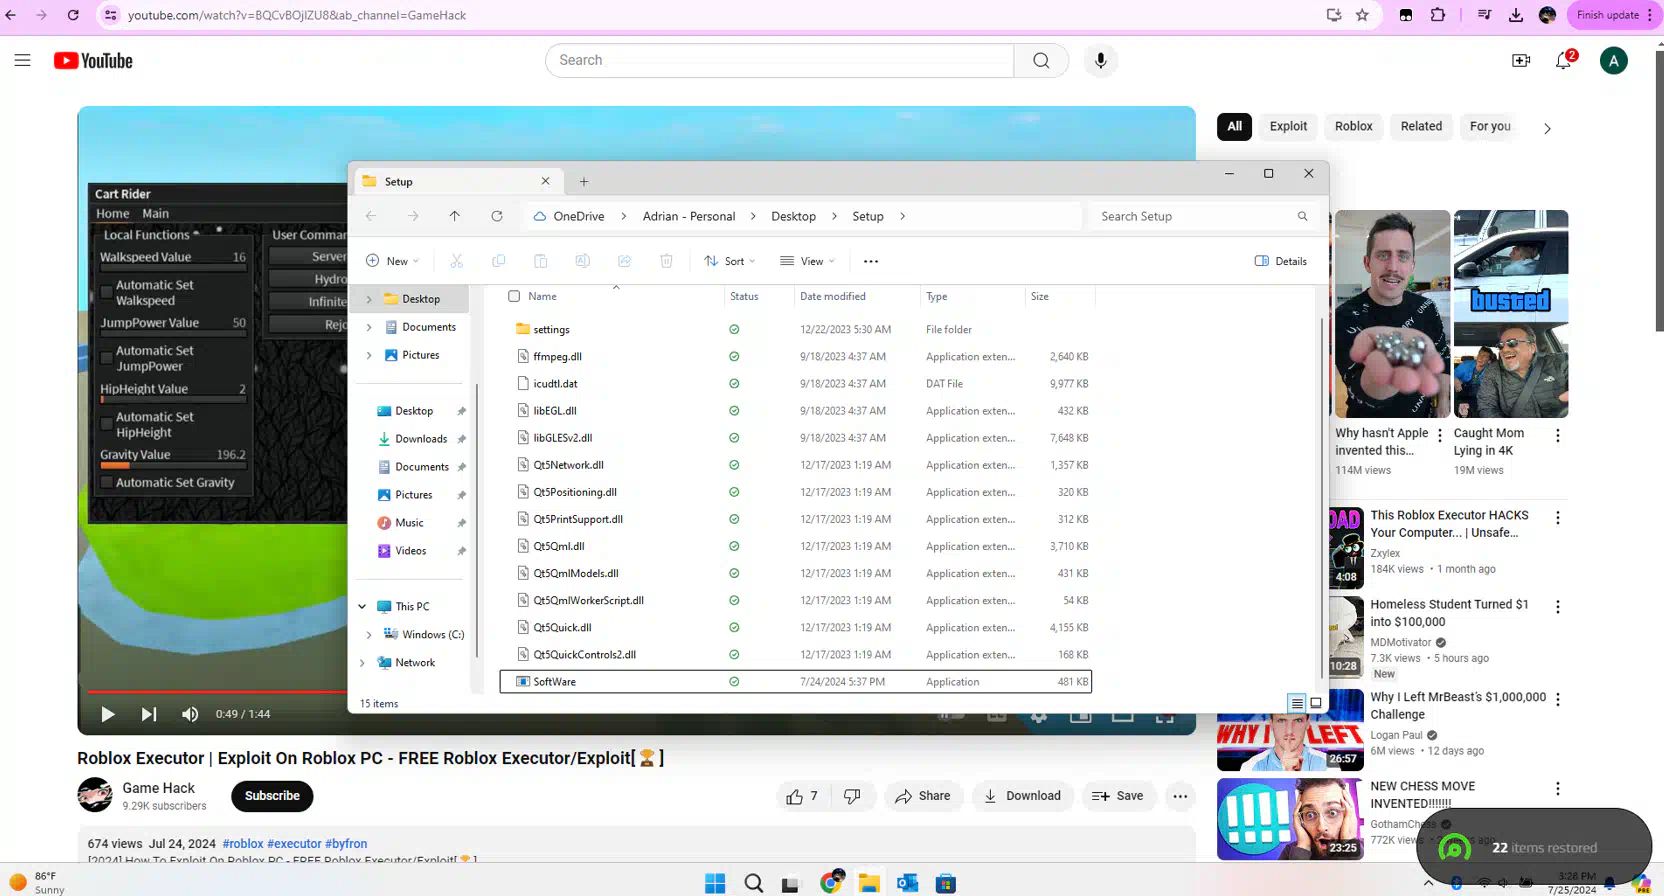This screenshot has width=1664, height=896.
Task: Save the video to a playlist
Action: coord(1118,796)
